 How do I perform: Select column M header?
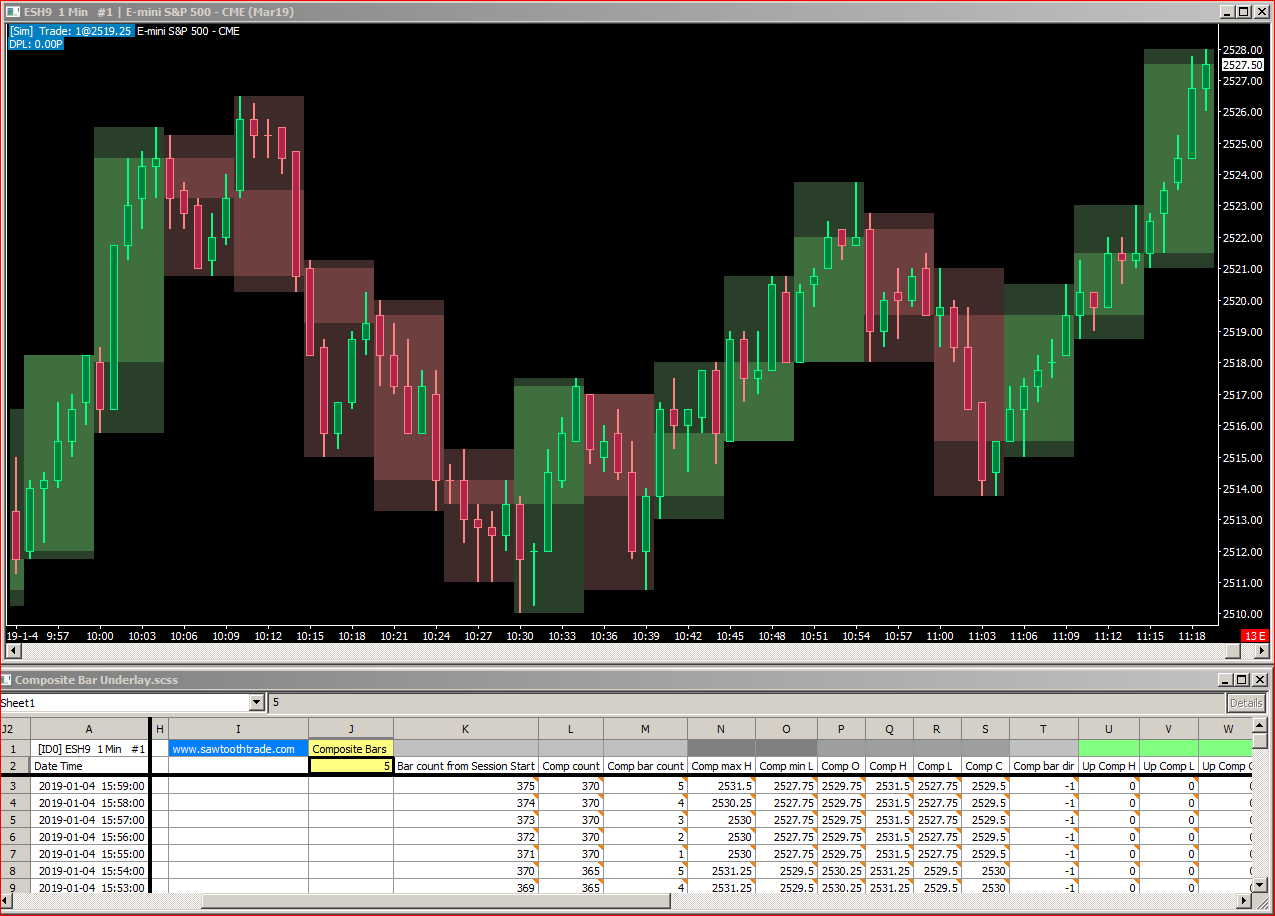645,729
